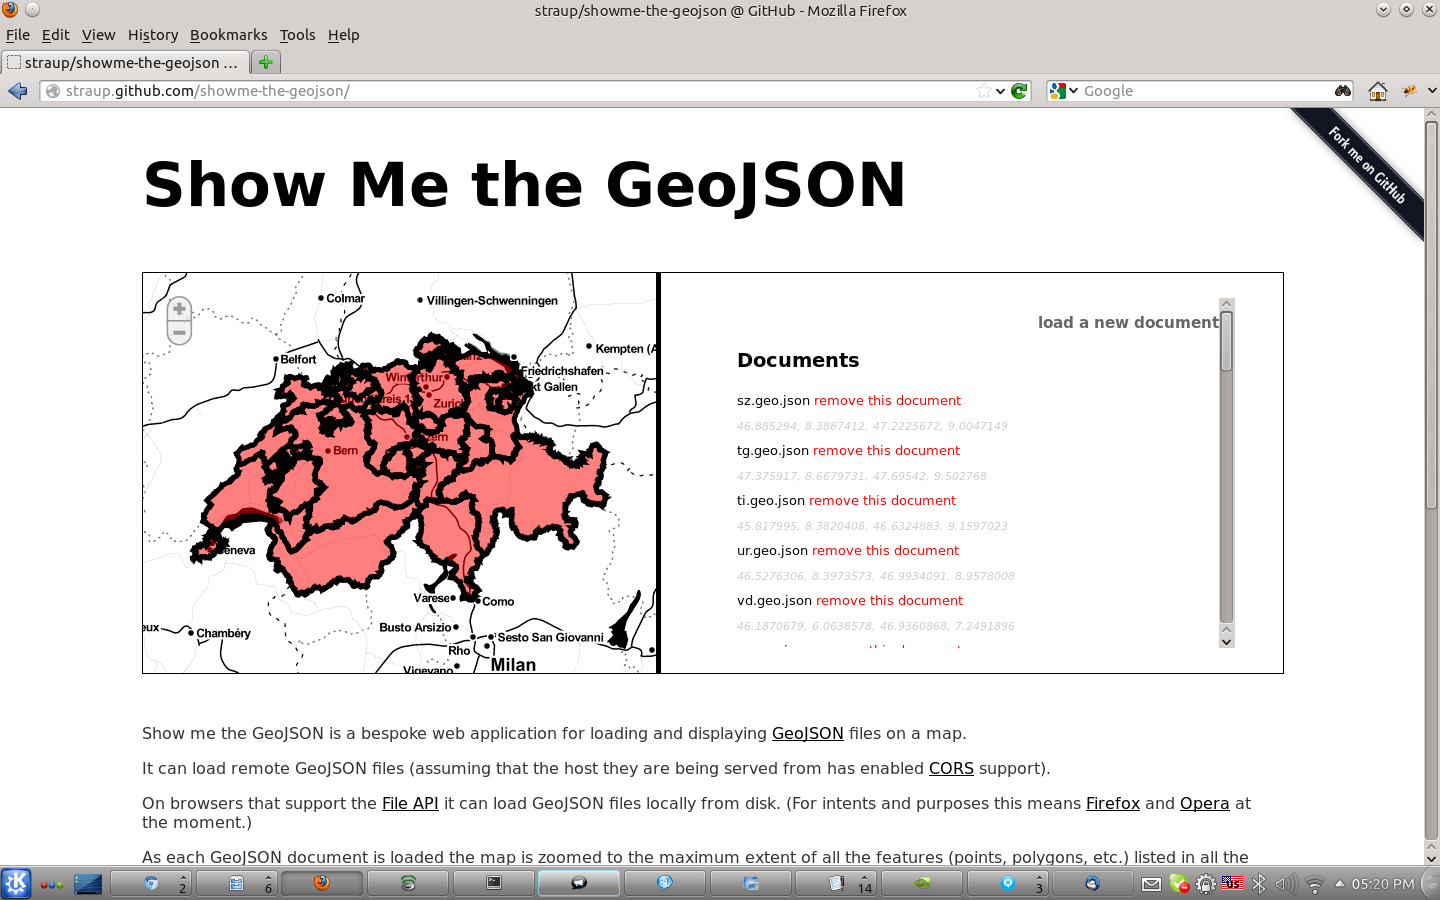The image size is (1440, 900).
Task: Remove the ti.geo.json document
Action: pyautogui.click(x=882, y=500)
